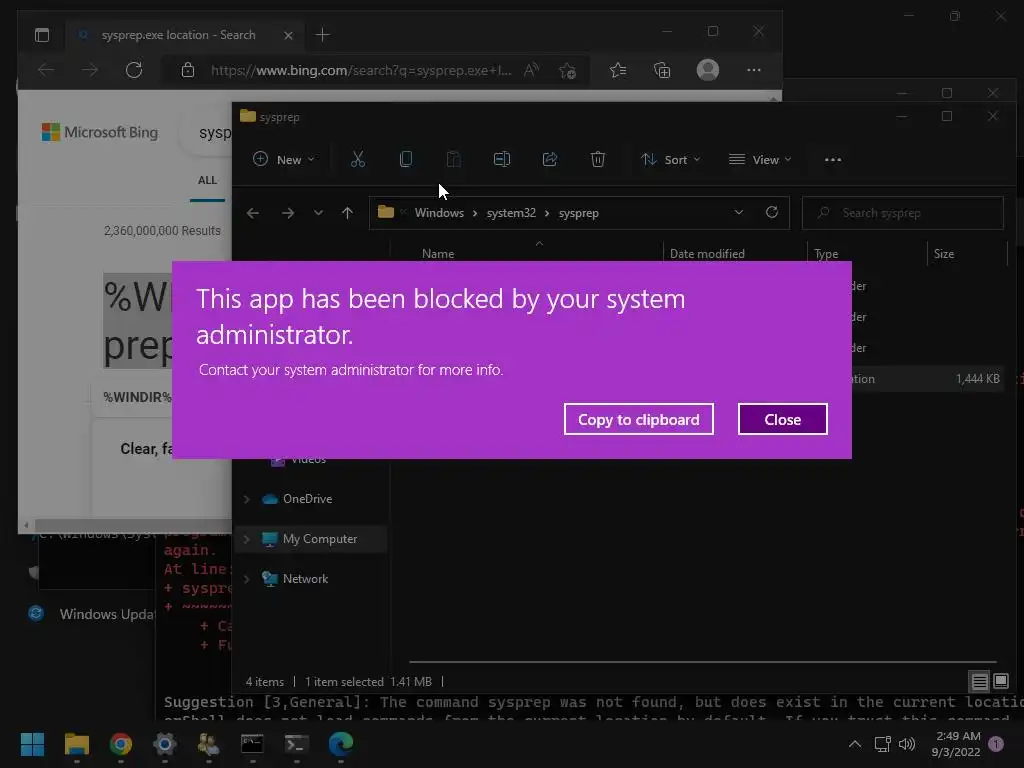Viewport: 1024px width, 768px height.
Task: Click the Delete trash icon
Action: pyautogui.click(x=598, y=159)
